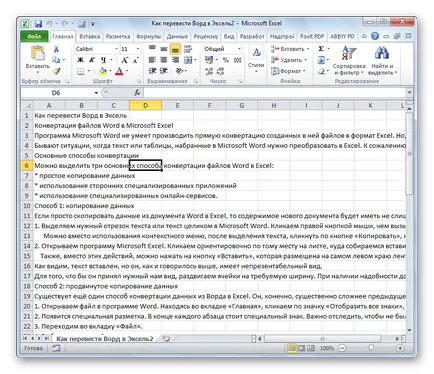The width and height of the screenshot is (434, 374).
Task: Click the column D header
Action: (145, 105)
